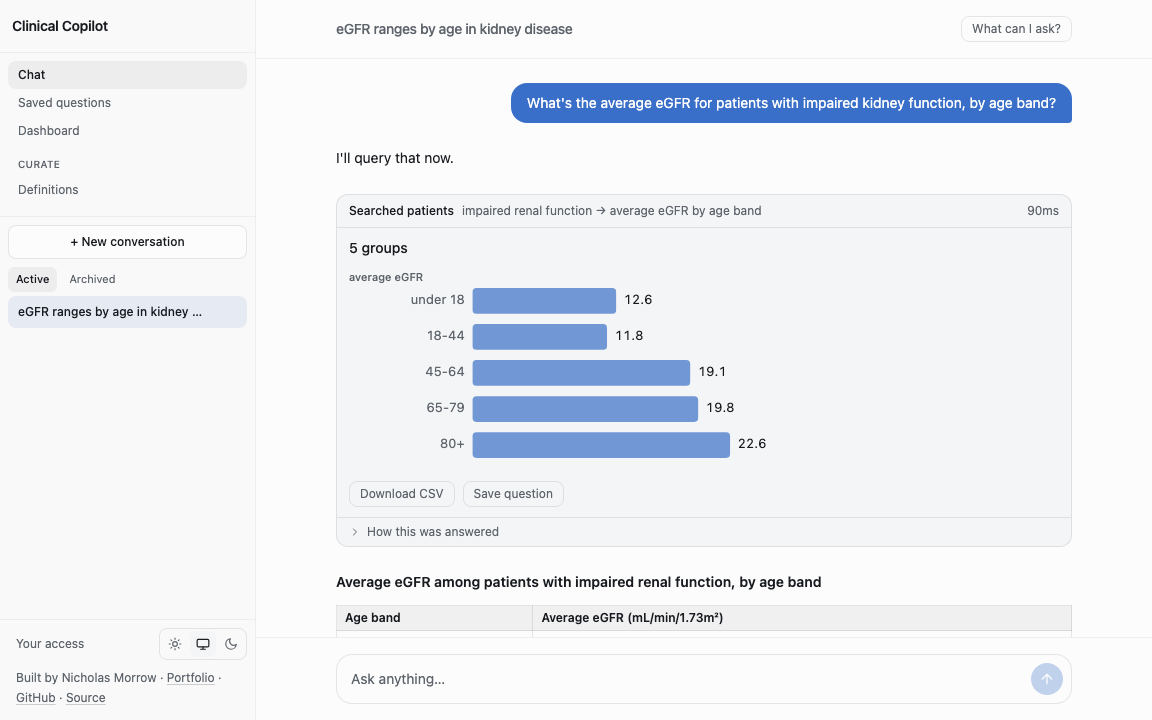Click the send arrow button
Viewport: 1152px width, 720px height.
[x=1046, y=679]
